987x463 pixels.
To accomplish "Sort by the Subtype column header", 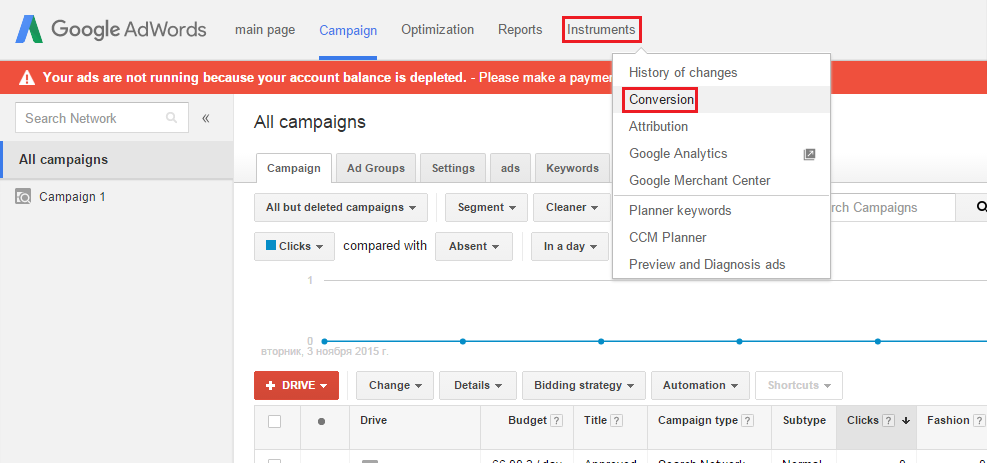I will 804,421.
